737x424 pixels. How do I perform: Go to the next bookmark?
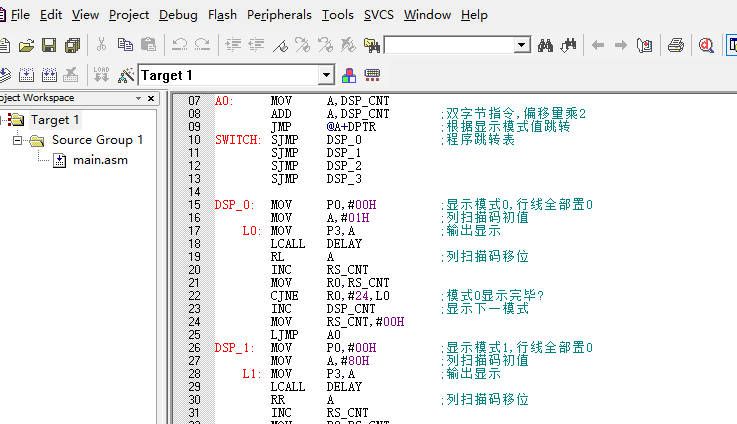coord(302,45)
